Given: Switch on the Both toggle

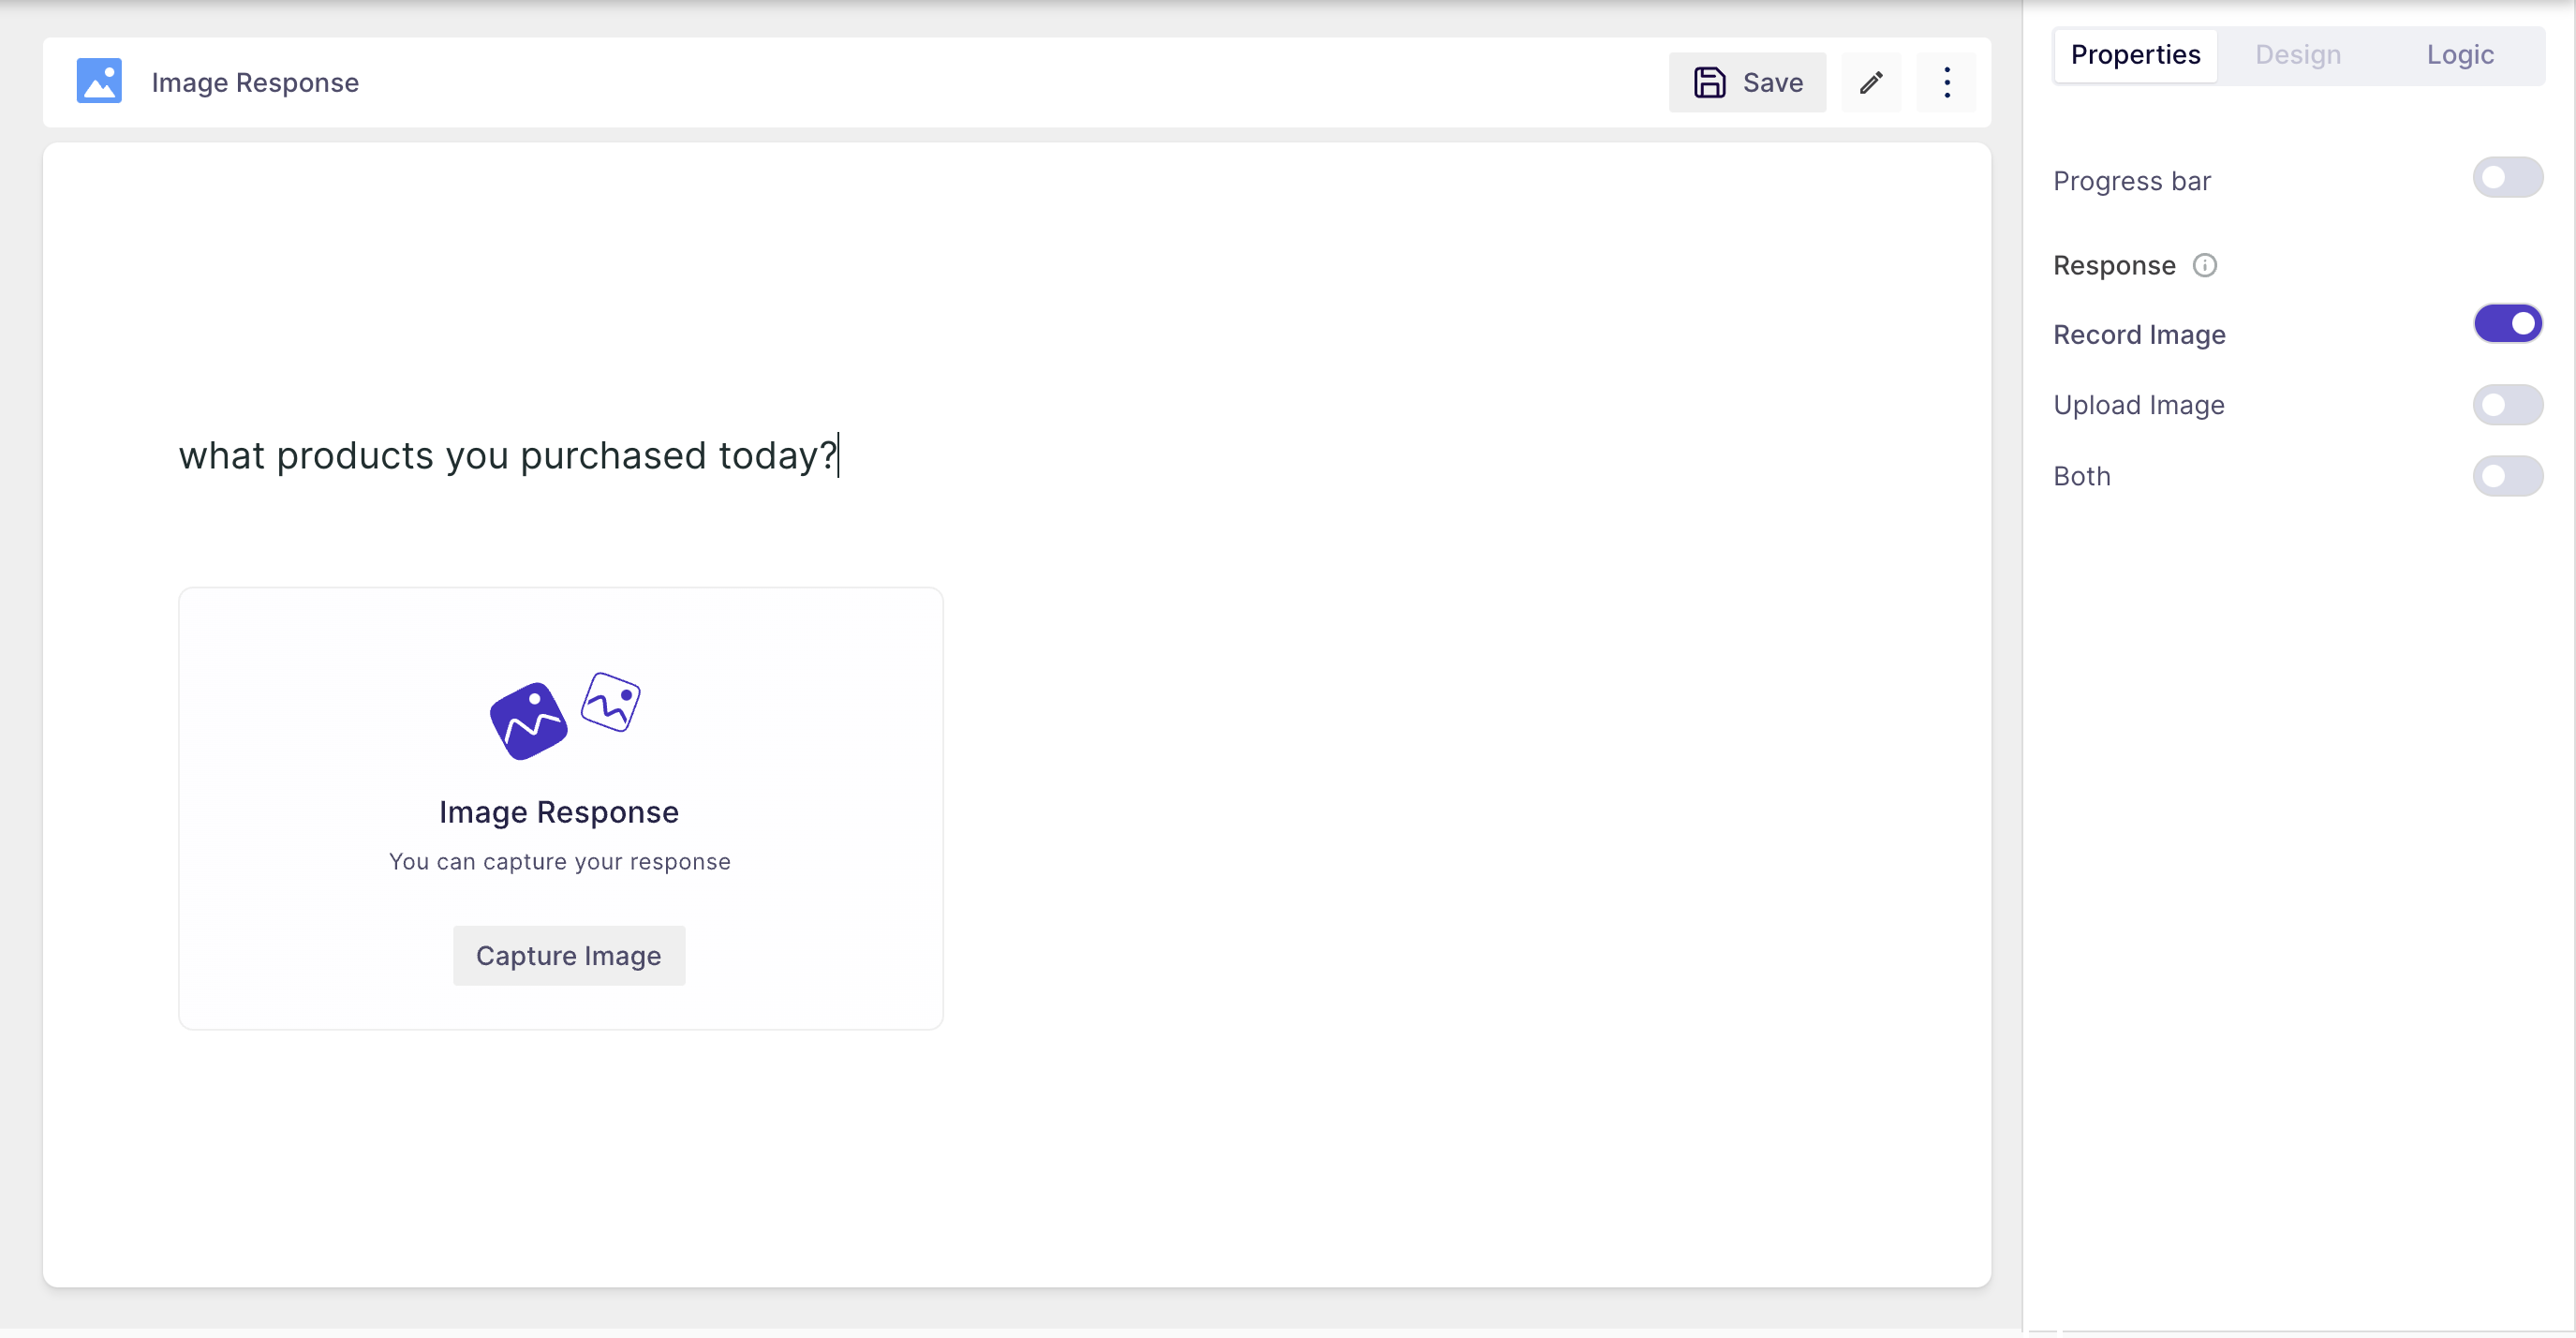Looking at the screenshot, I should (2507, 476).
